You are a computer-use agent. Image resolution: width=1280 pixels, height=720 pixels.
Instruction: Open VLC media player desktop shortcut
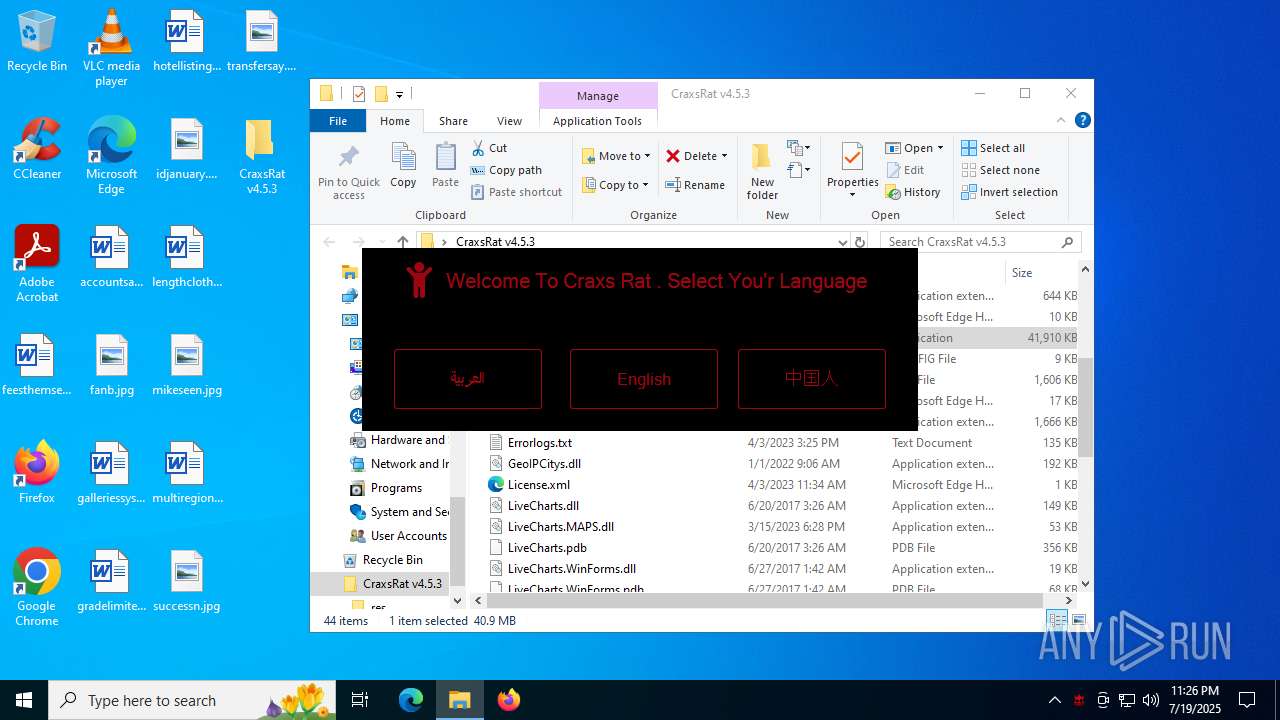point(111,49)
